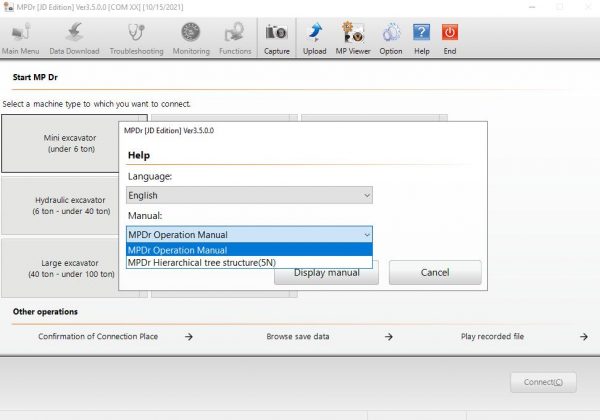Viewport: 600px width, 420px height.
Task: Open Browse save data
Action: [x=298, y=336]
